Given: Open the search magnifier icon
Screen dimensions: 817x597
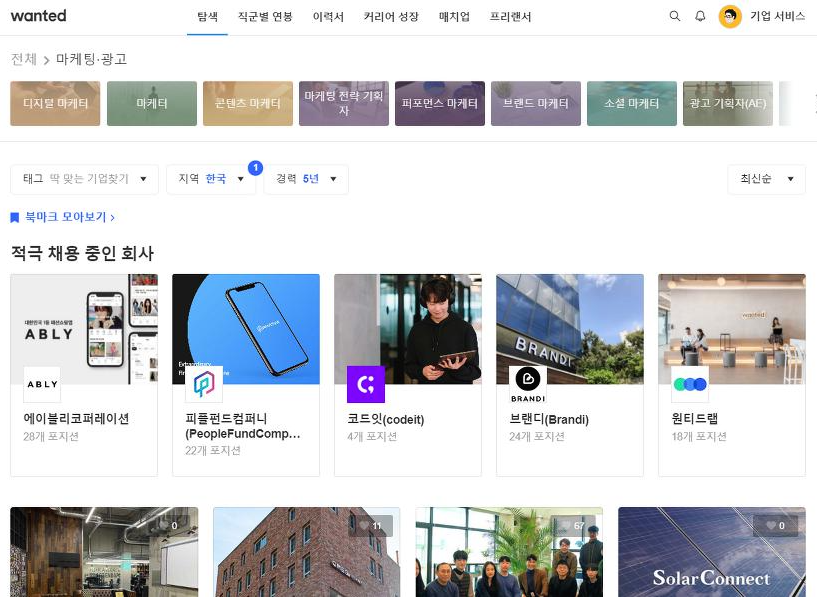Looking at the screenshot, I should coord(675,16).
